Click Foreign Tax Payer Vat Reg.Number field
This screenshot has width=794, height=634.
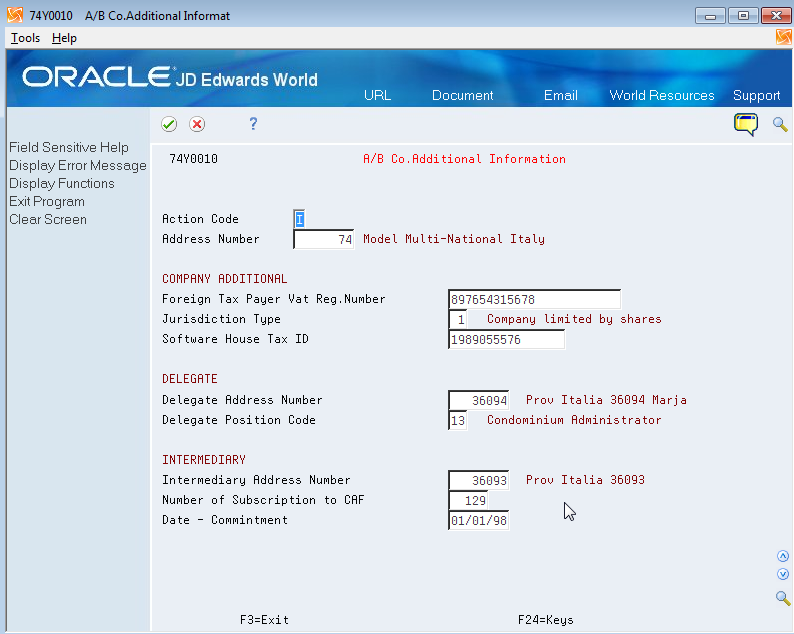[x=534, y=299]
